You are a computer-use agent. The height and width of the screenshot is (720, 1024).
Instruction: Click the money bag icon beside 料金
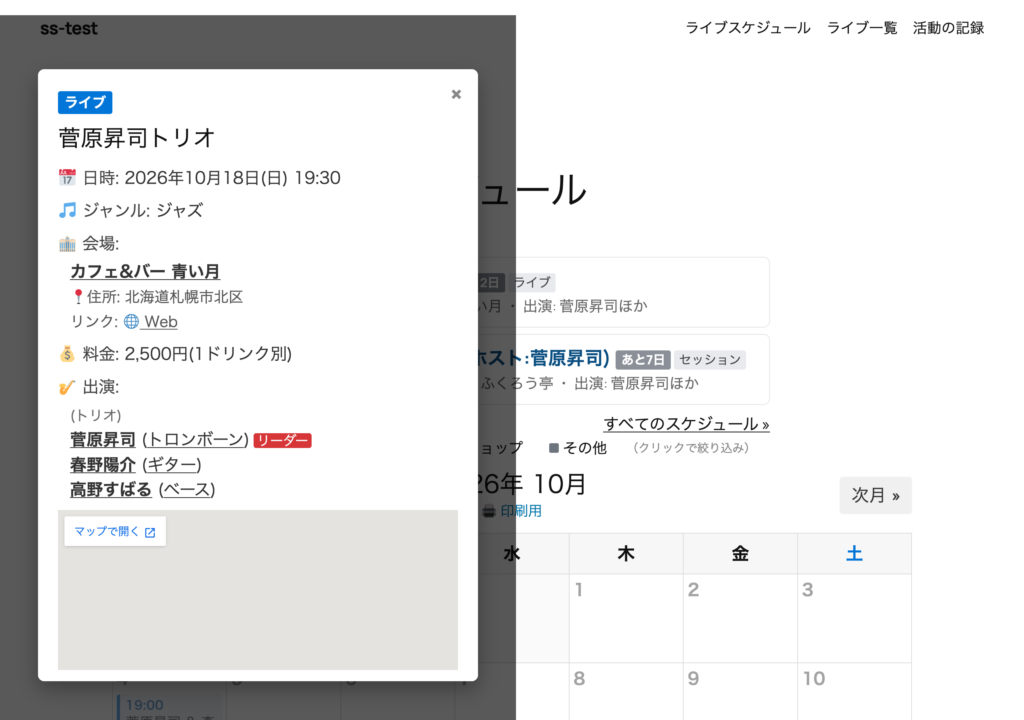click(x=67, y=354)
